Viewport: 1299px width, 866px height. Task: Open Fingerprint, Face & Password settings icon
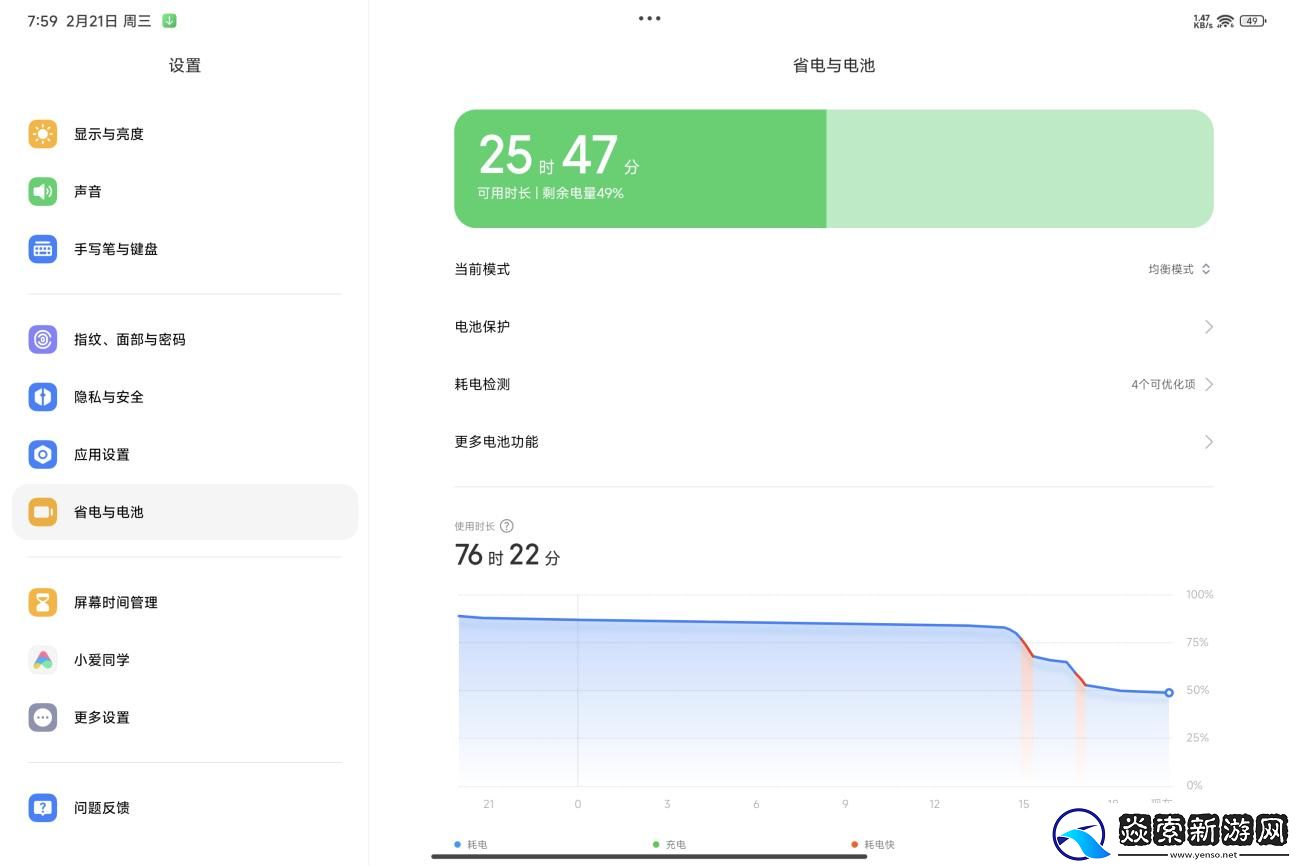click(43, 339)
